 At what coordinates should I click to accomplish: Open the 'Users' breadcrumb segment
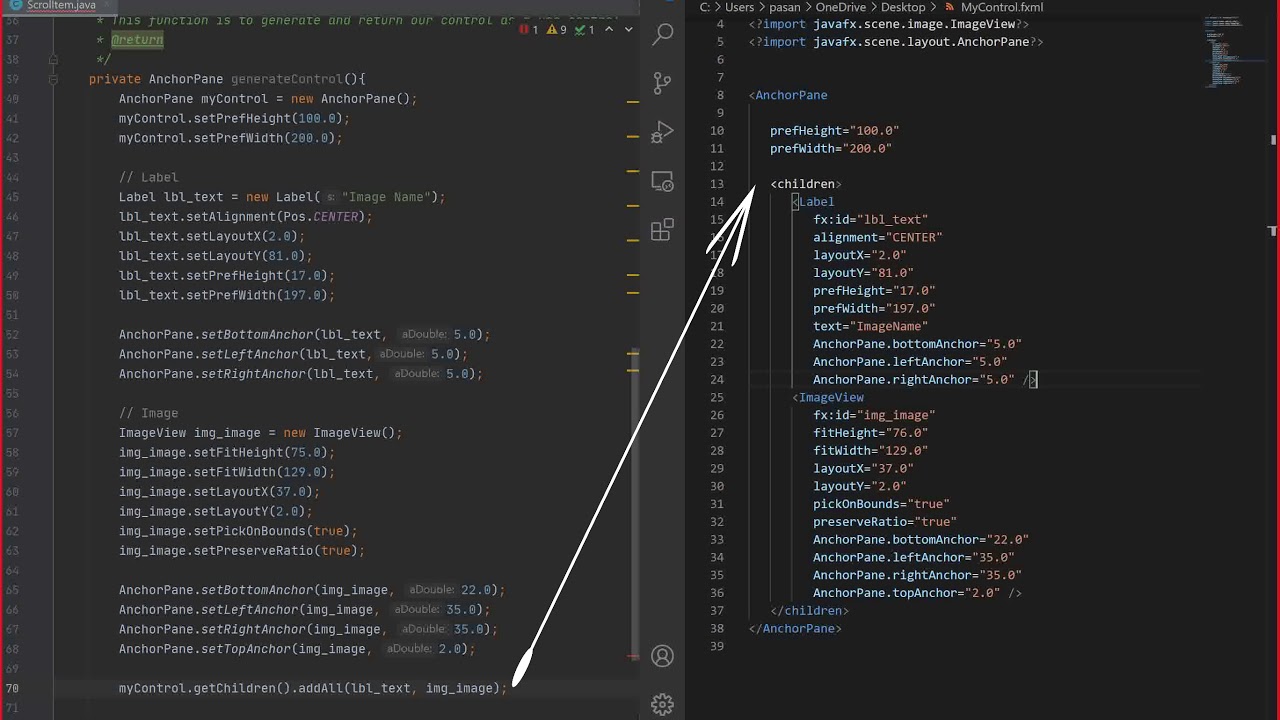pos(739,7)
